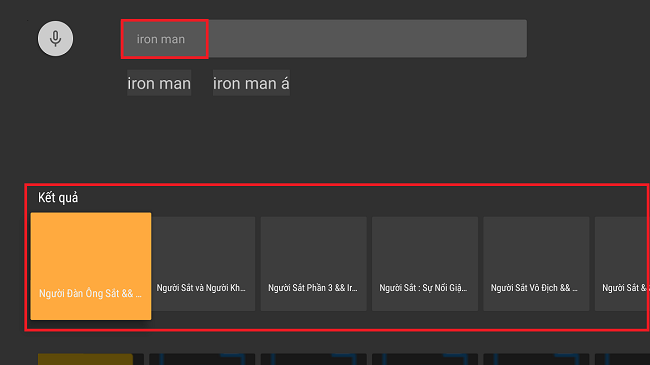Click the empty right portion of search bar
Viewport: 650px width, 365px height.
point(367,39)
